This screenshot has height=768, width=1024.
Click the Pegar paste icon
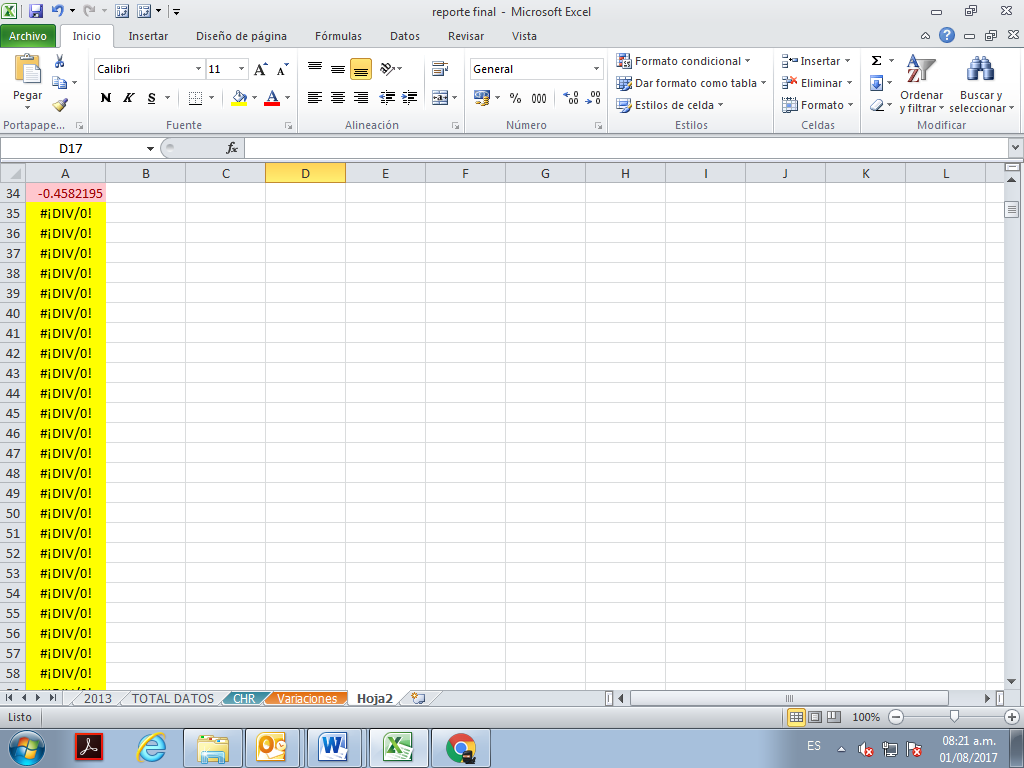[x=27, y=69]
